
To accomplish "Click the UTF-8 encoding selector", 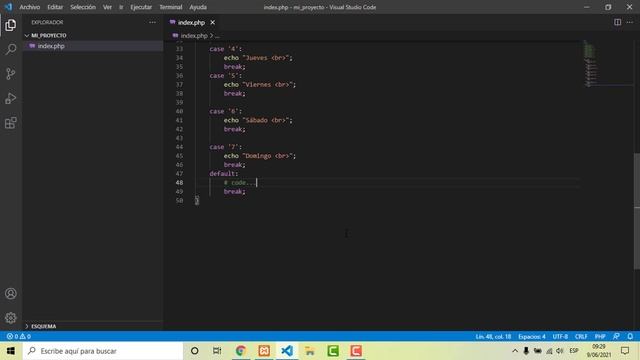I will tap(560, 336).
